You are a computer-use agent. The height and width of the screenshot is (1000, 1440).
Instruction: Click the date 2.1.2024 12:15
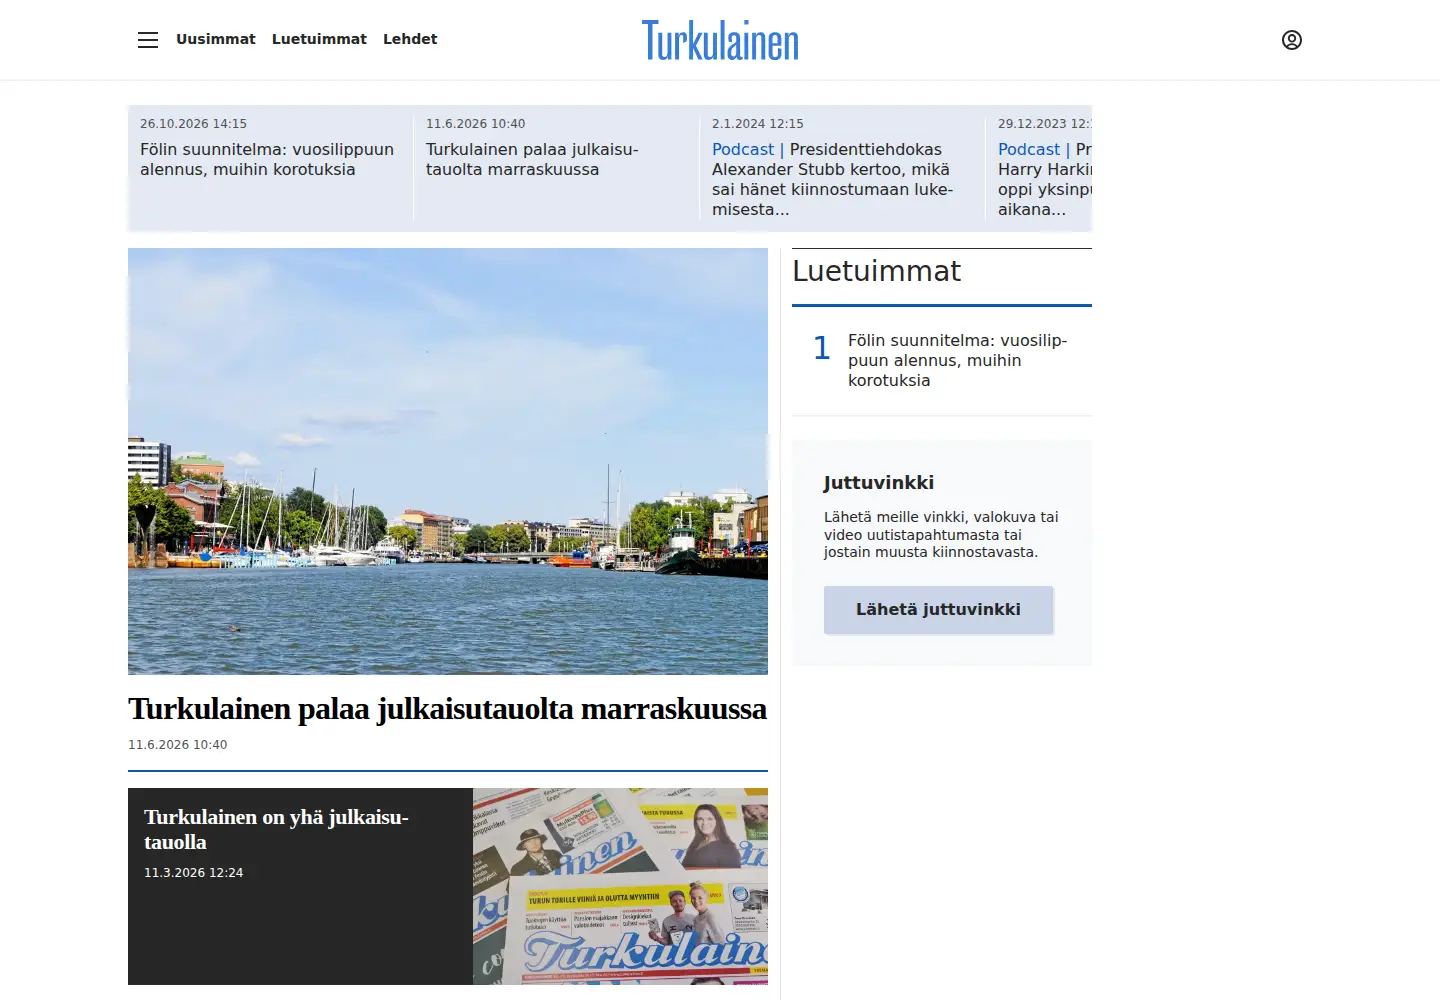click(x=757, y=124)
